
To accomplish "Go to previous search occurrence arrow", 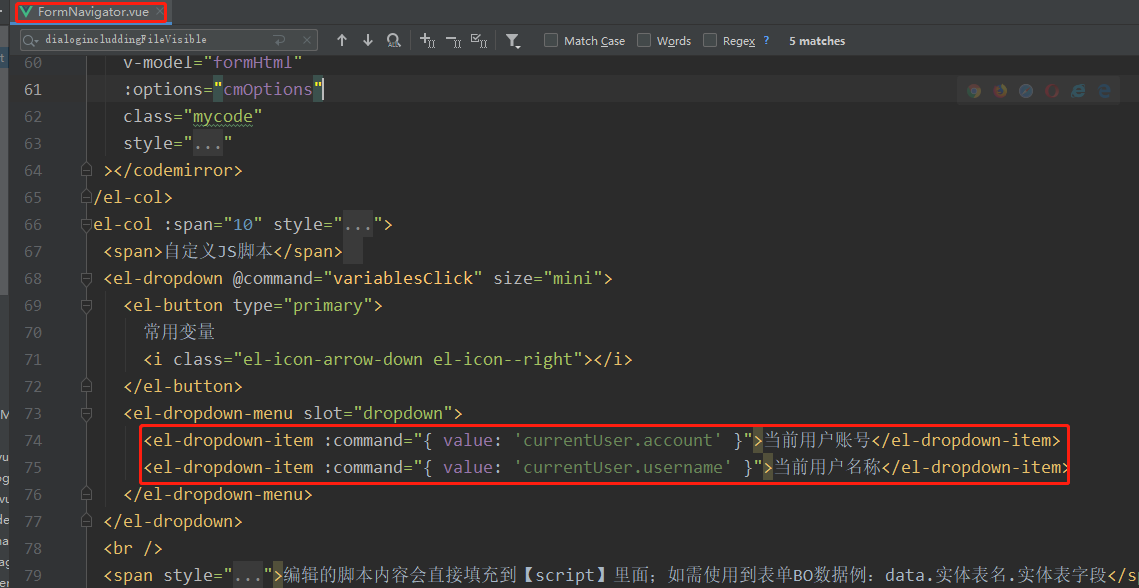I will click(x=342, y=41).
